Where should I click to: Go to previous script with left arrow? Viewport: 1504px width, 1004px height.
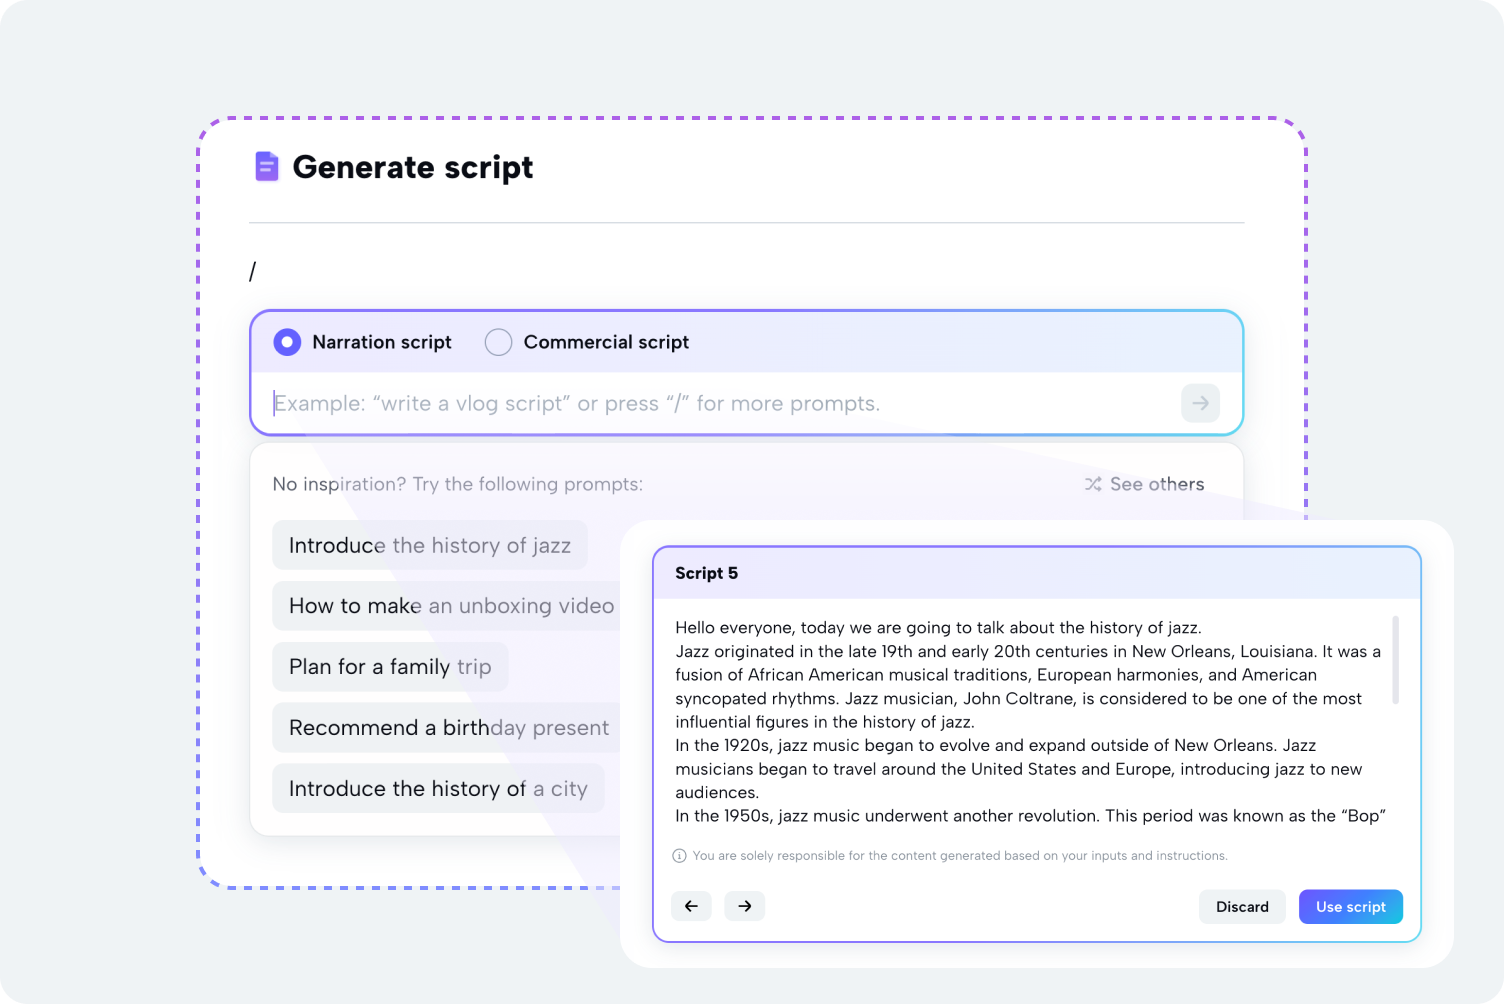[x=691, y=906]
